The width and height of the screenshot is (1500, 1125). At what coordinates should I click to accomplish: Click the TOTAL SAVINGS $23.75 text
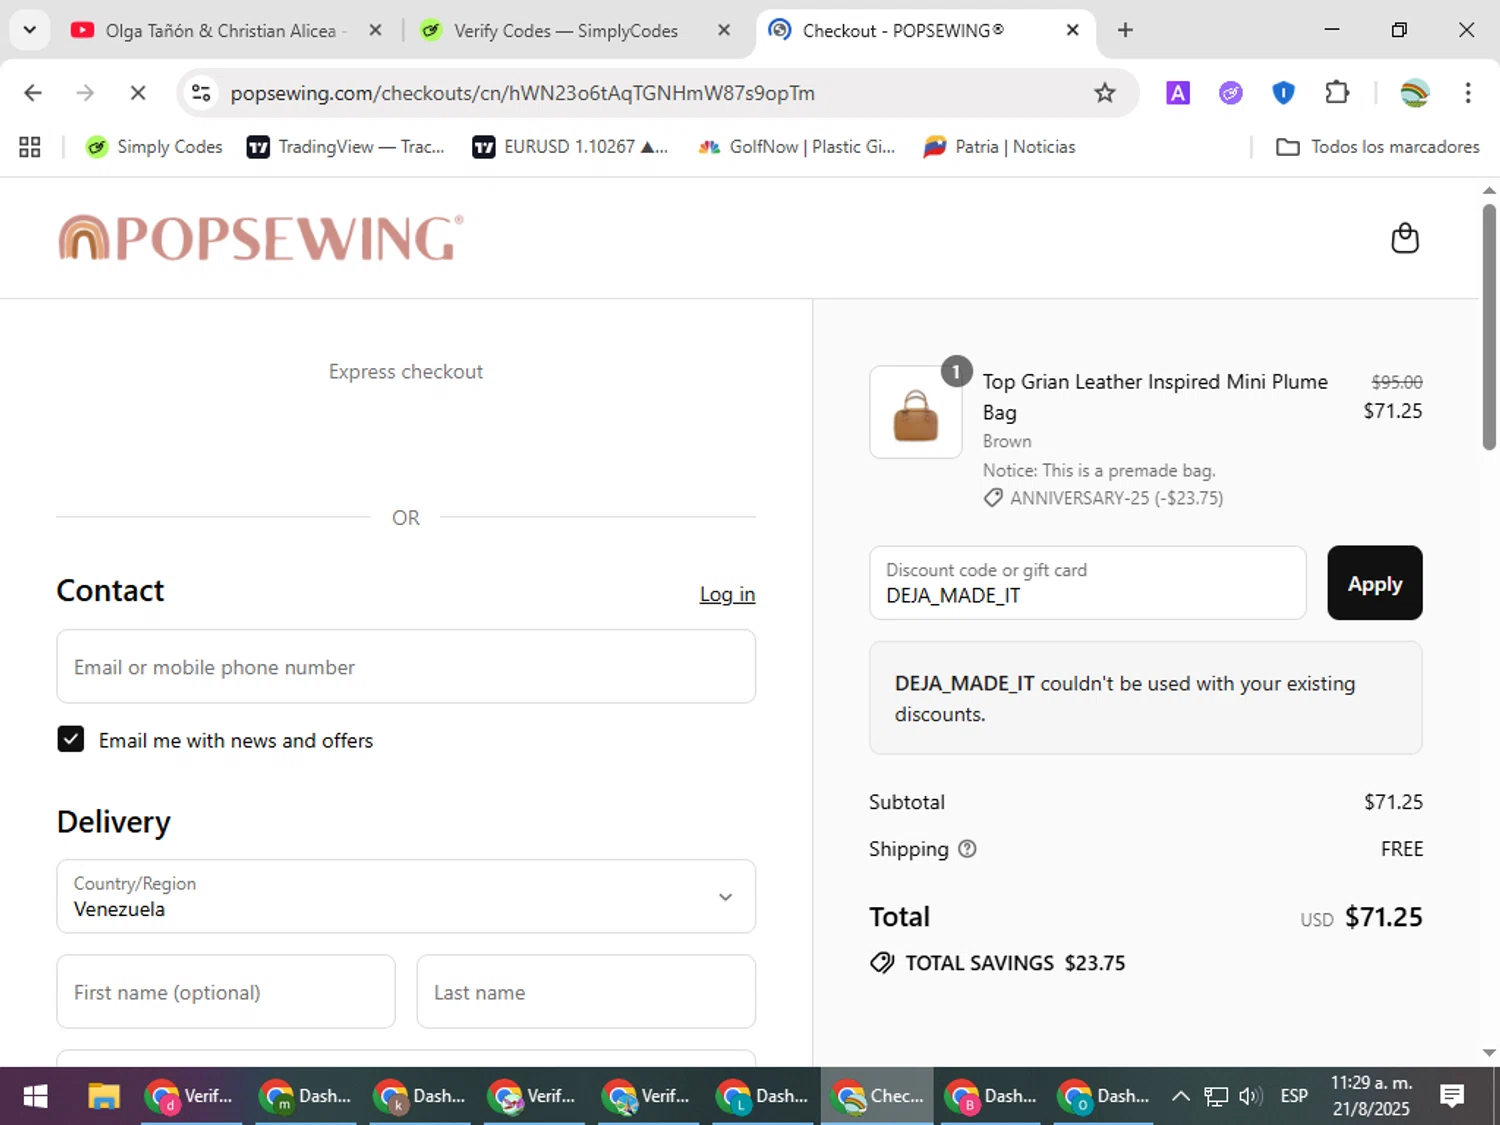click(x=1015, y=963)
